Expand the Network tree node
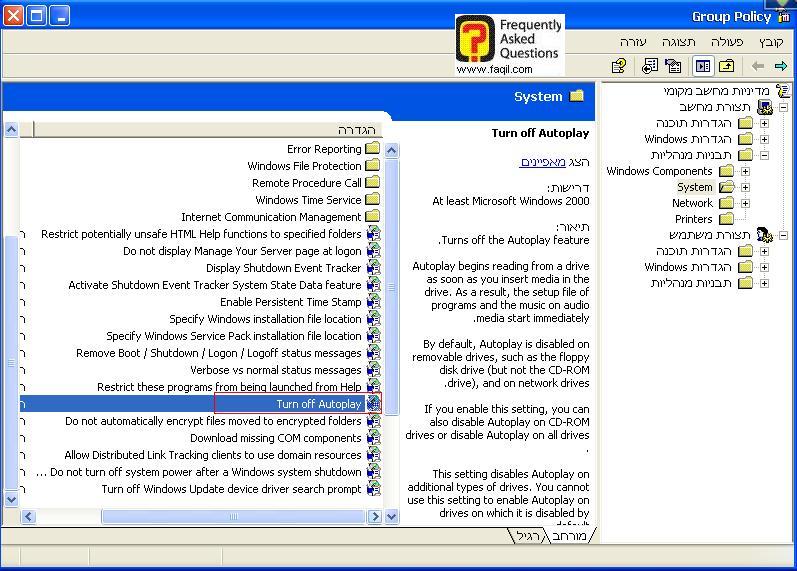 pyautogui.click(x=745, y=203)
